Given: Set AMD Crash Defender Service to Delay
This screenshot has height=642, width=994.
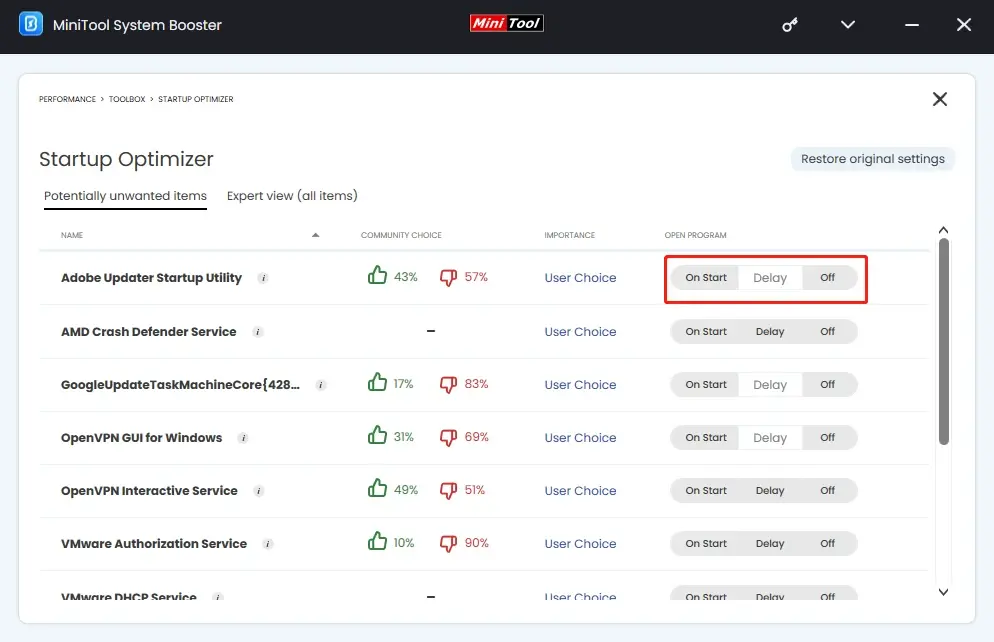Looking at the screenshot, I should pos(770,331).
